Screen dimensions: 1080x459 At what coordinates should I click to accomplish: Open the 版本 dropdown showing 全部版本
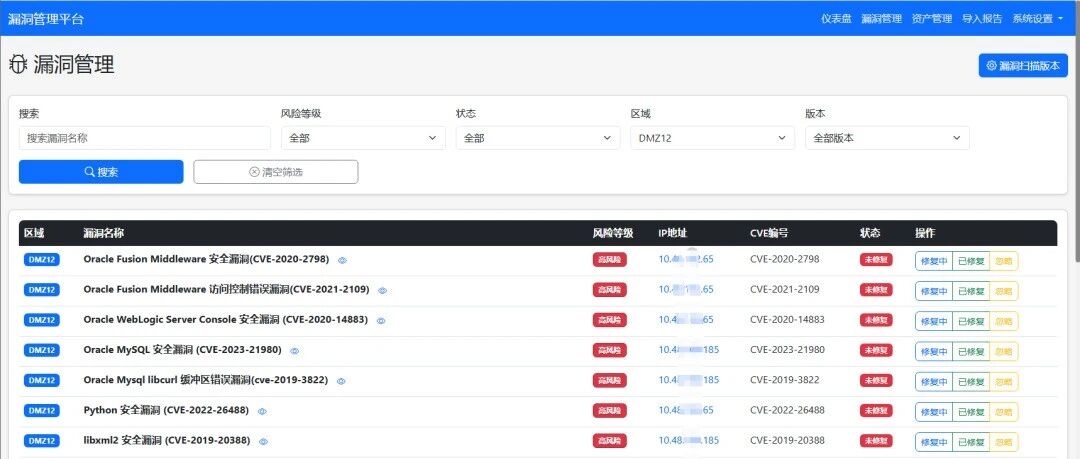[x=887, y=138]
